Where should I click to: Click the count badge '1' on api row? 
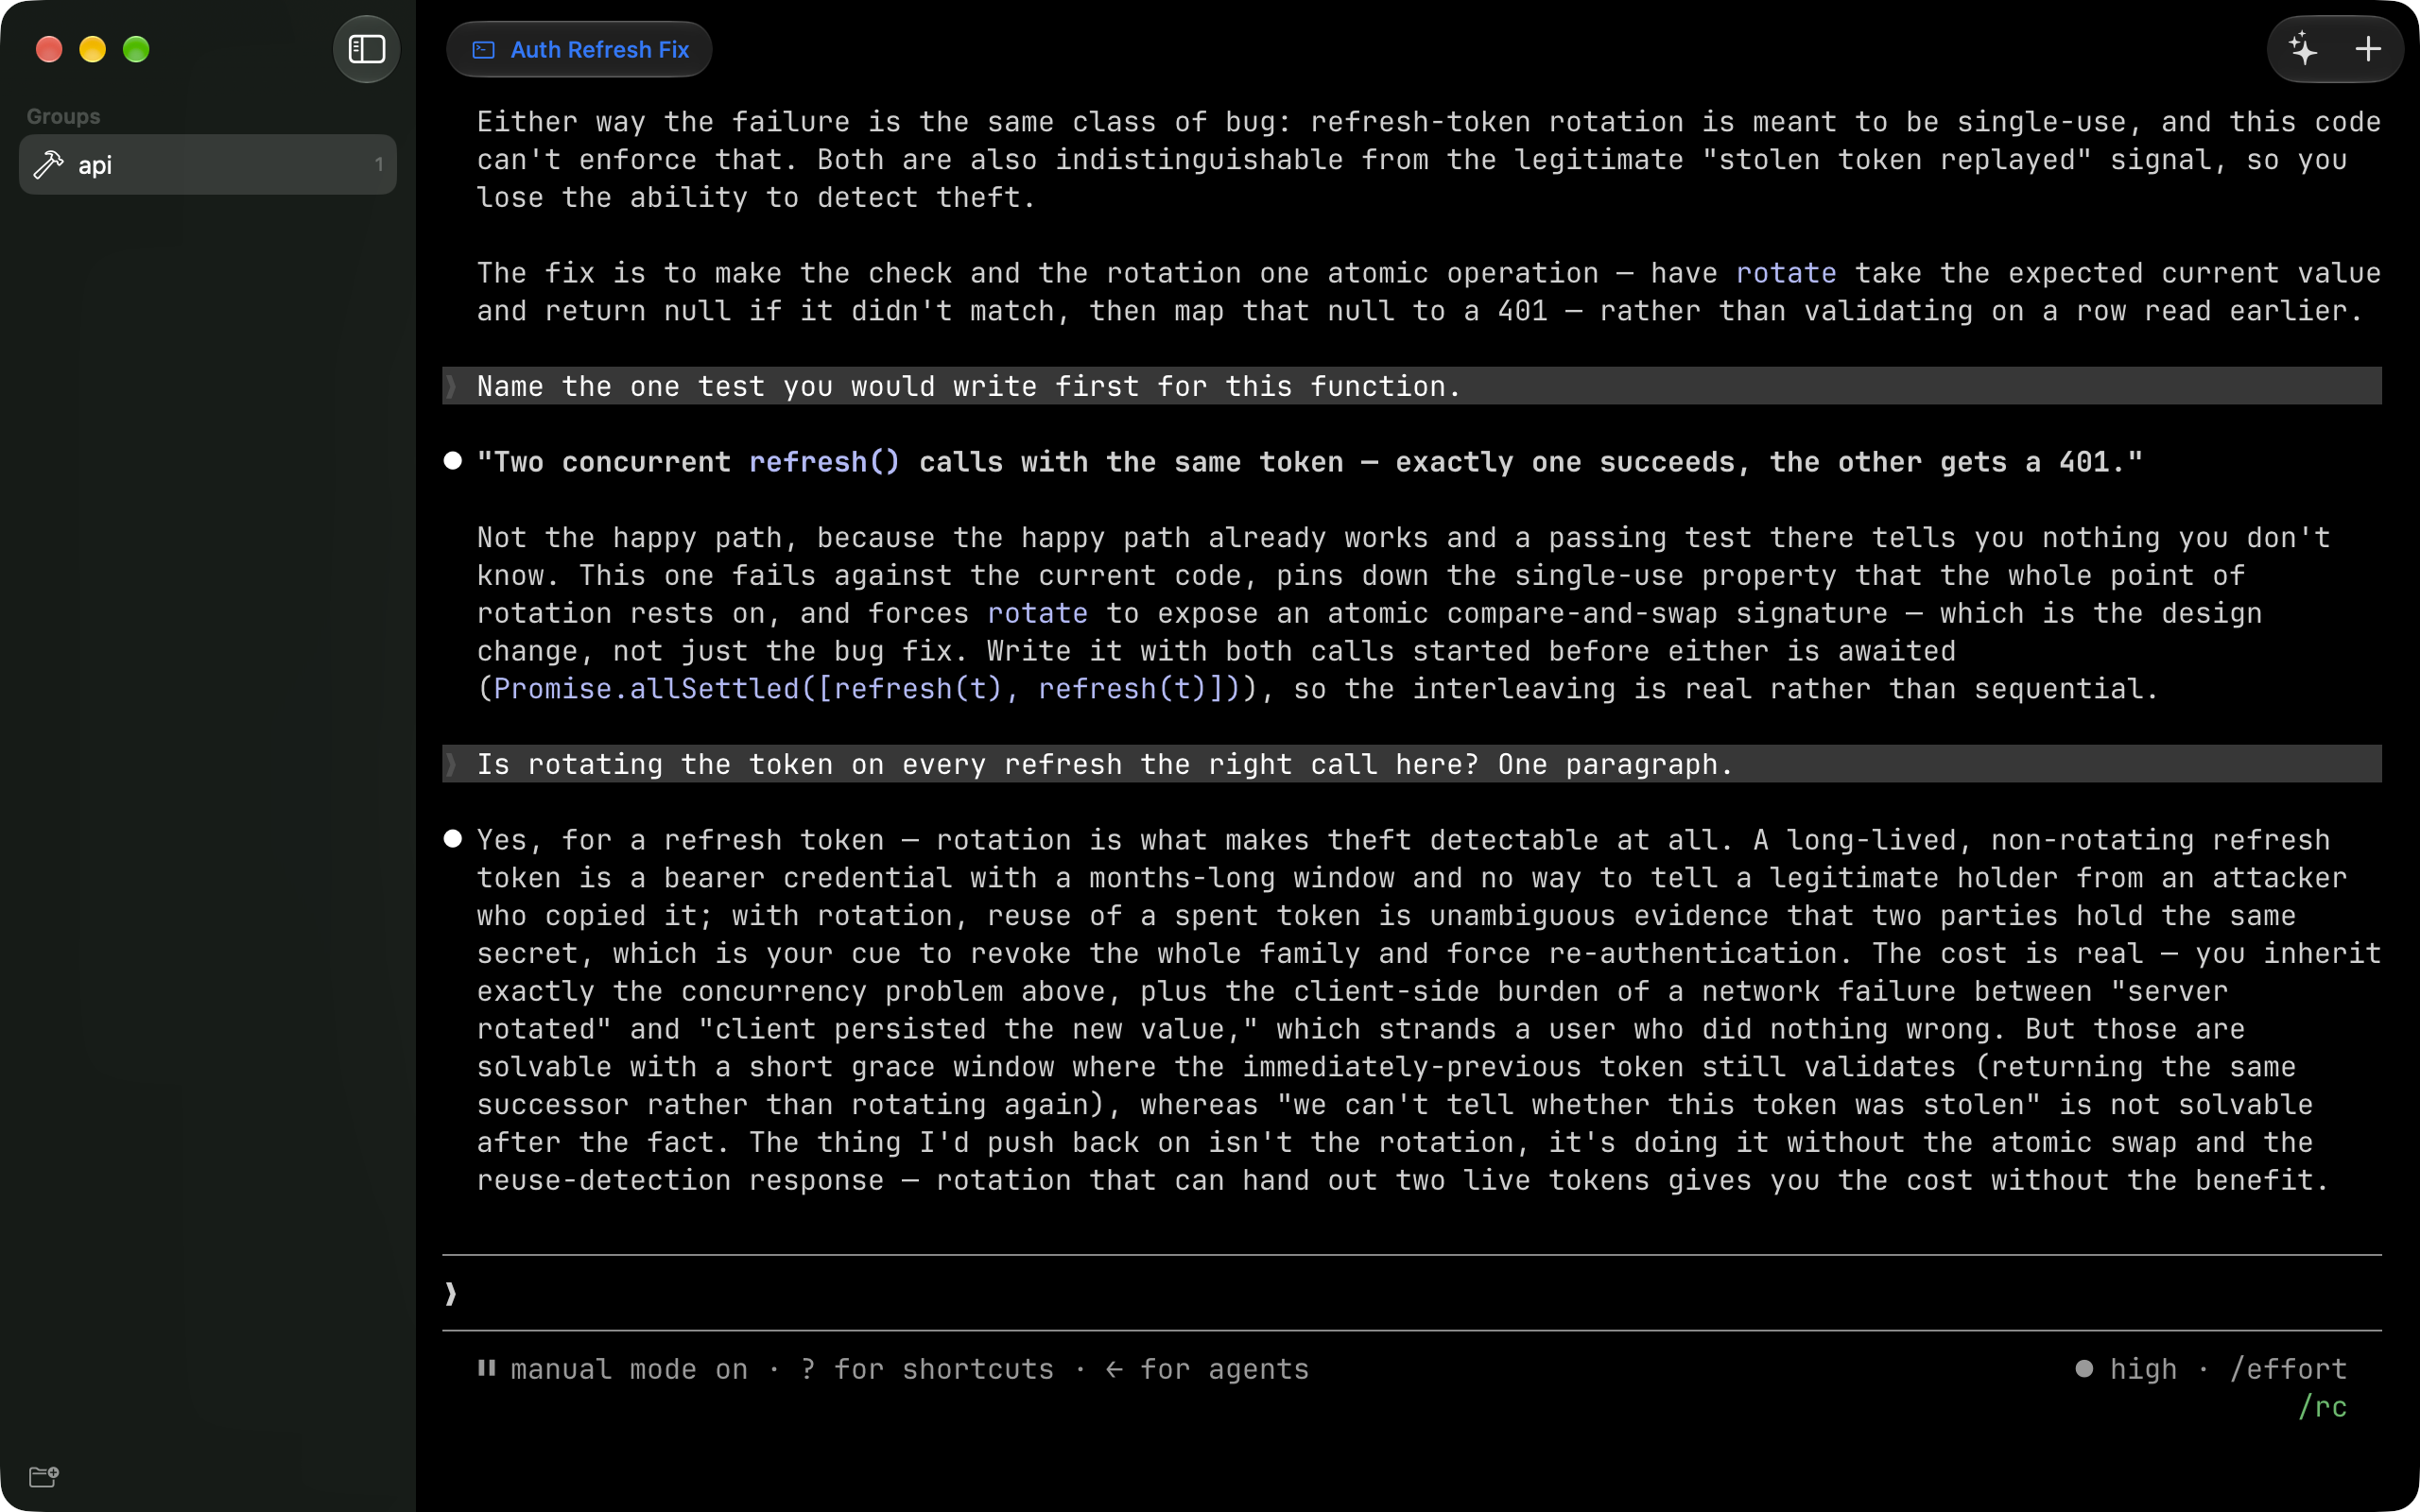[x=379, y=164]
